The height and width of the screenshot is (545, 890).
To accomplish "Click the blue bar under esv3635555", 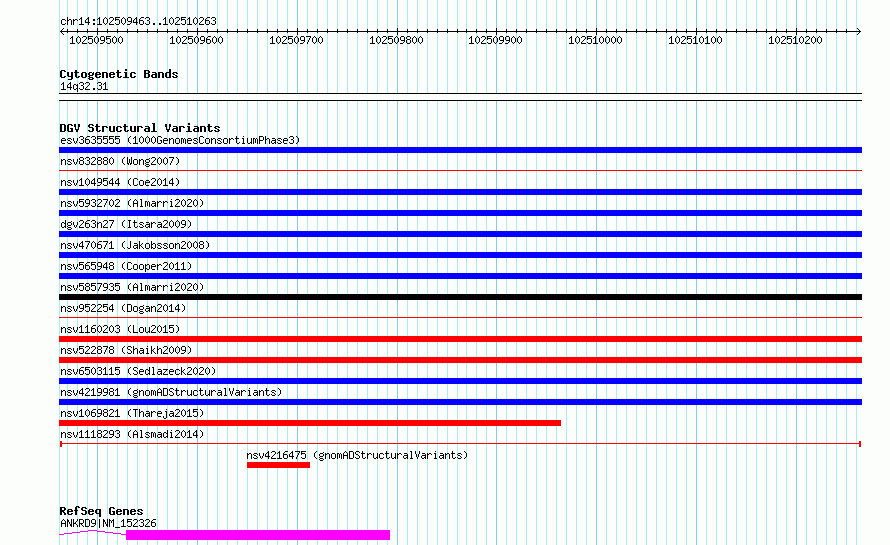I will click(x=460, y=150).
